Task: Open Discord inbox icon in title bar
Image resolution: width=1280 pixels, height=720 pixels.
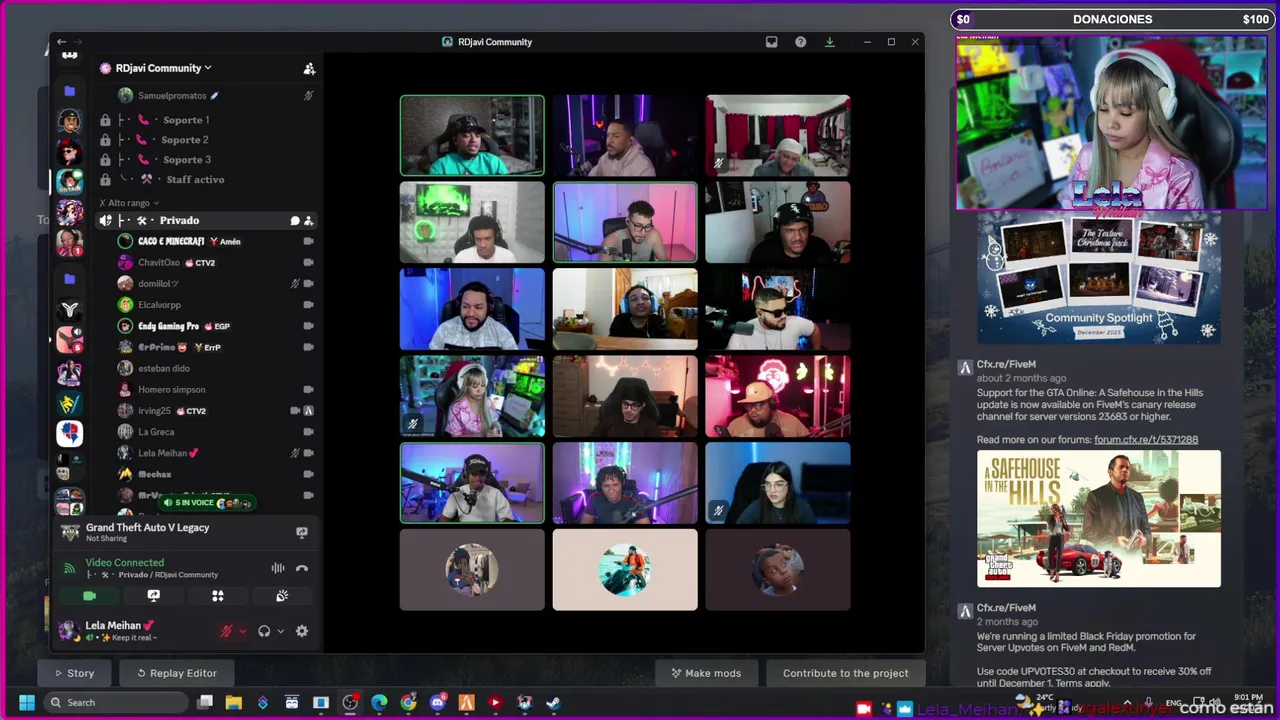Action: [771, 42]
